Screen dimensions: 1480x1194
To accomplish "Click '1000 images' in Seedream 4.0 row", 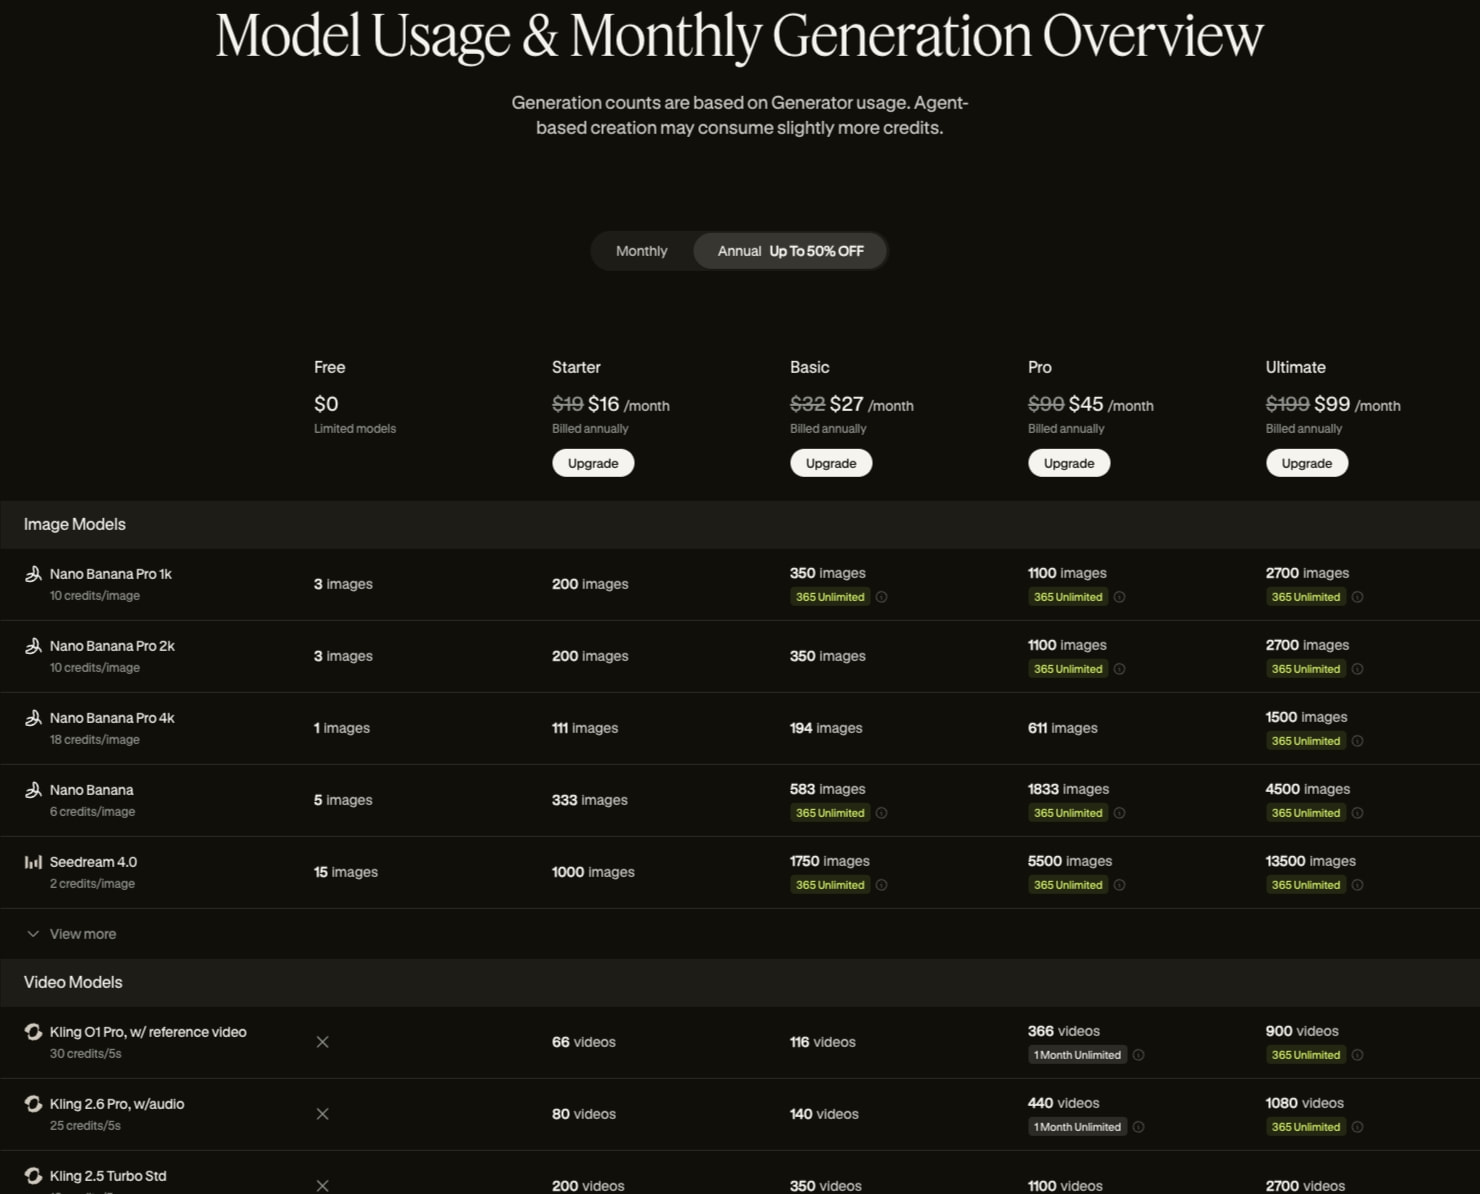I will click(593, 872).
